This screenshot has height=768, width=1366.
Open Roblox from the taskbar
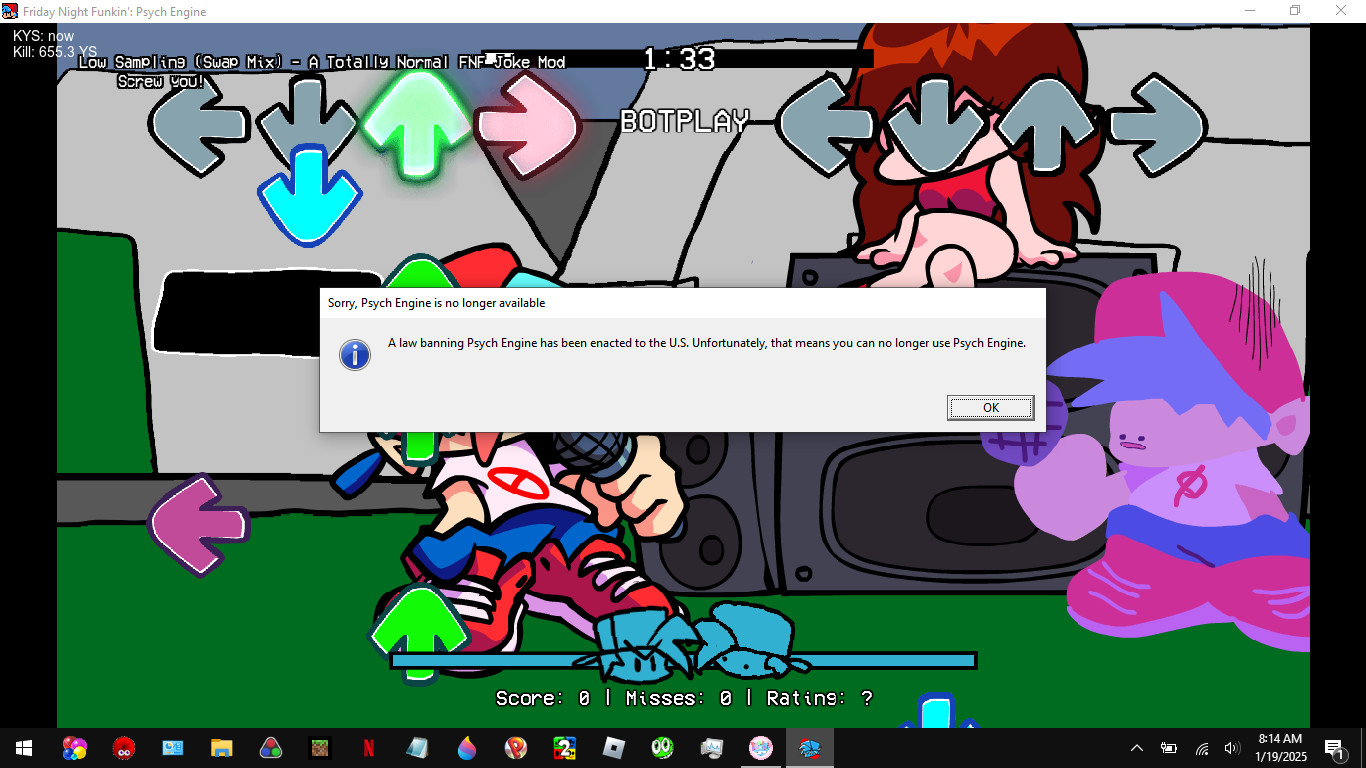pos(613,747)
